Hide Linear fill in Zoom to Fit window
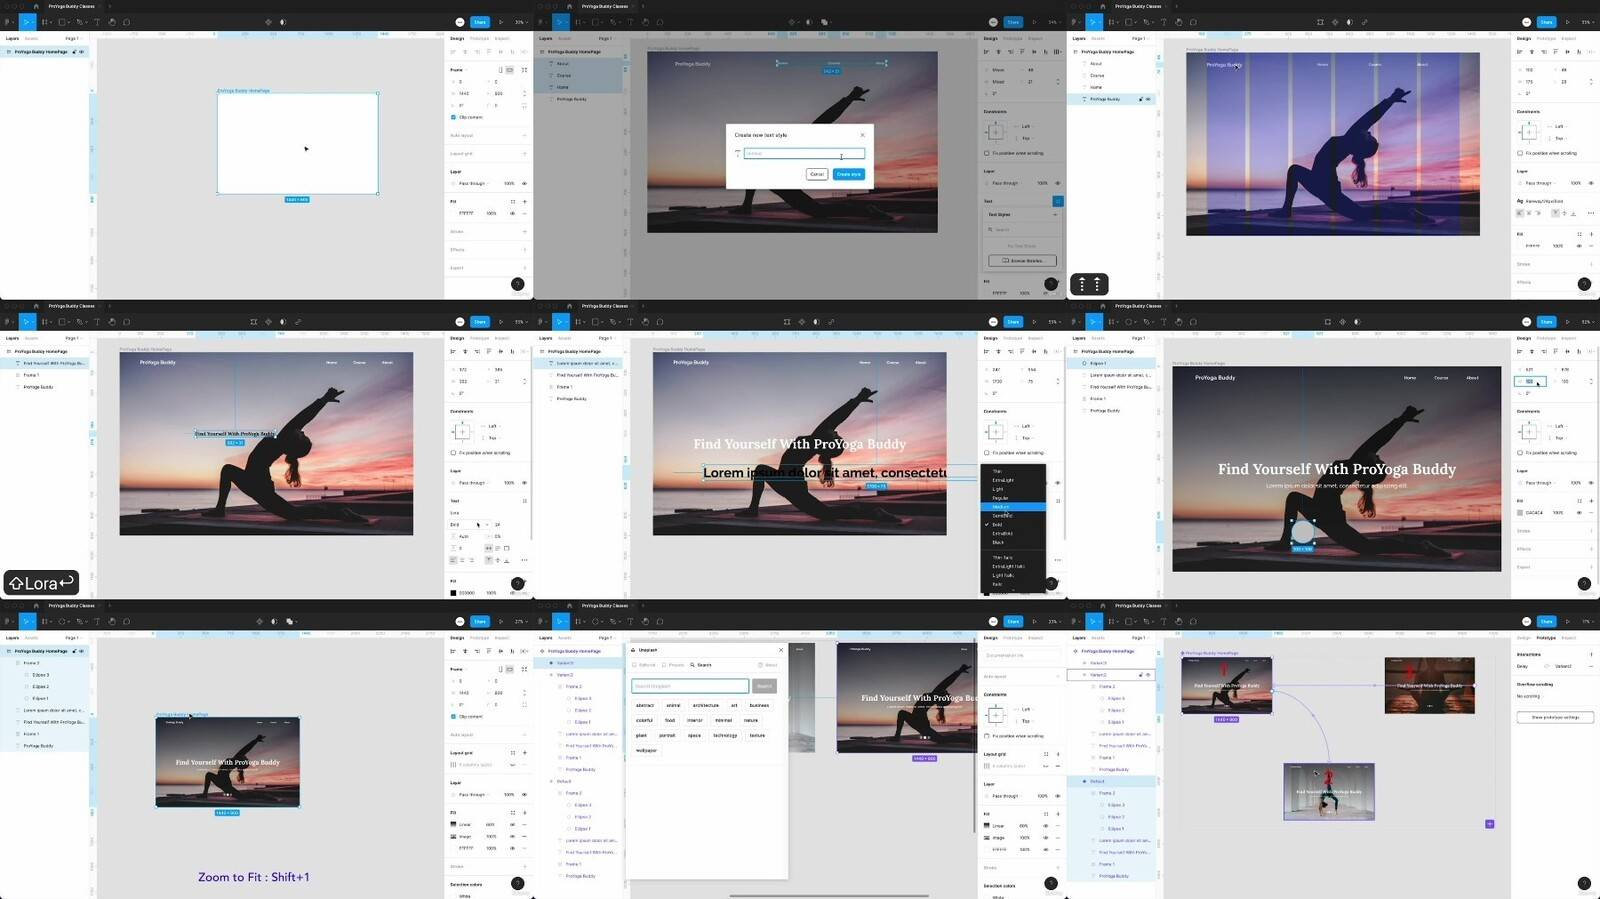The width and height of the screenshot is (1600, 899). click(513, 824)
